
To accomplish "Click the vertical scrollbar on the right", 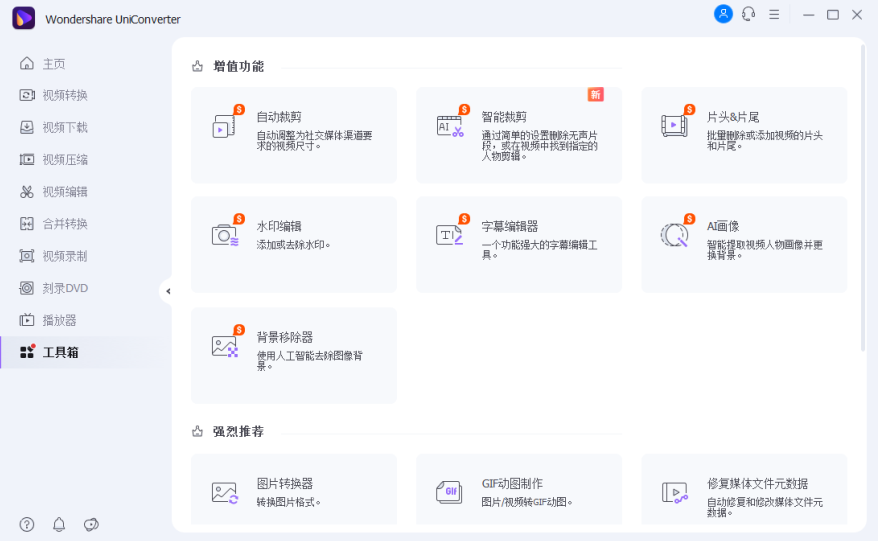I will point(863,198).
